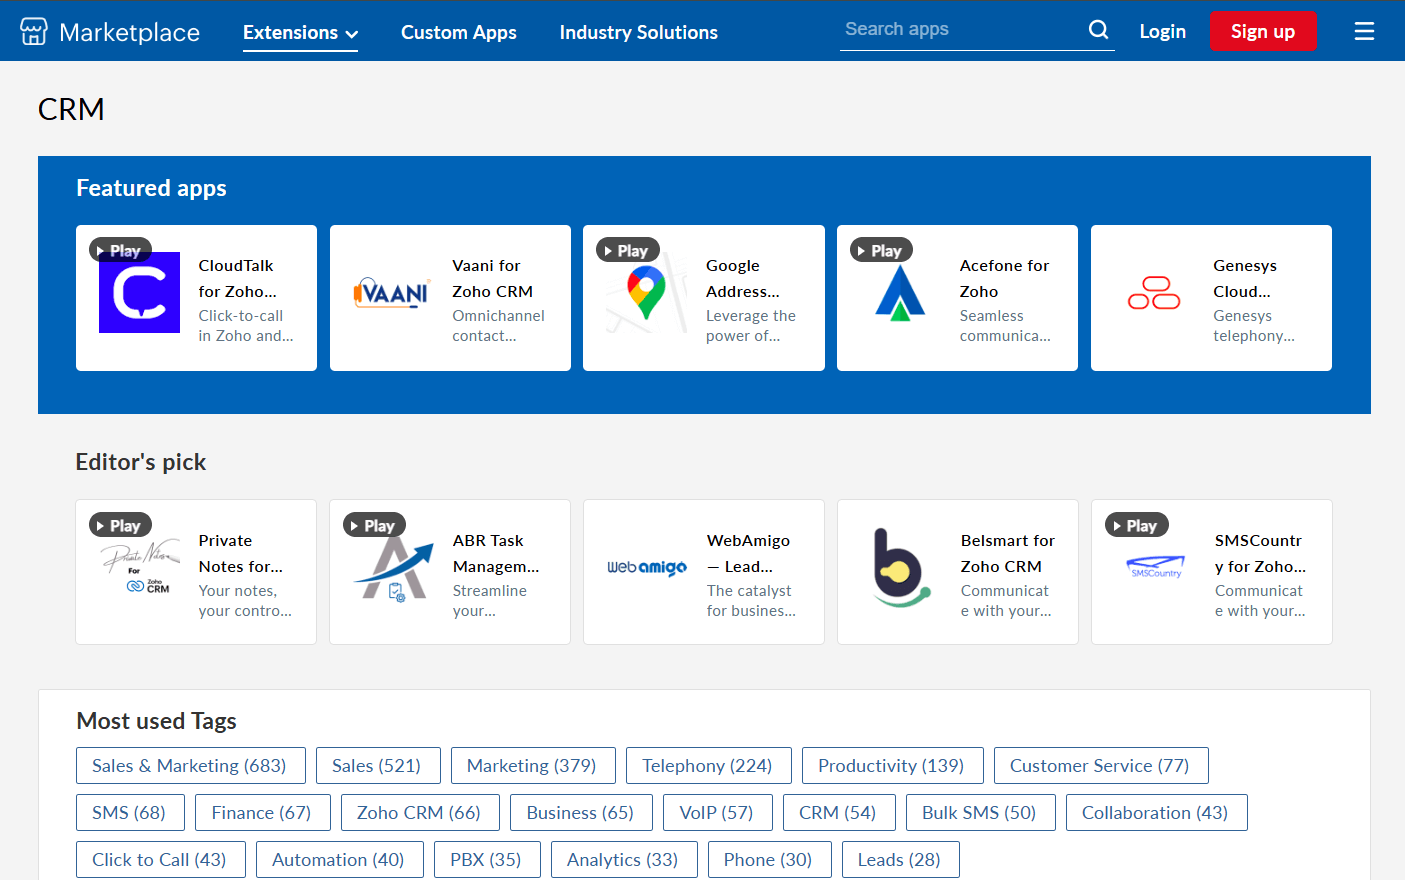Screen dimensions: 1405x880
Task: Play the ABR Task Management video
Action: (x=374, y=525)
